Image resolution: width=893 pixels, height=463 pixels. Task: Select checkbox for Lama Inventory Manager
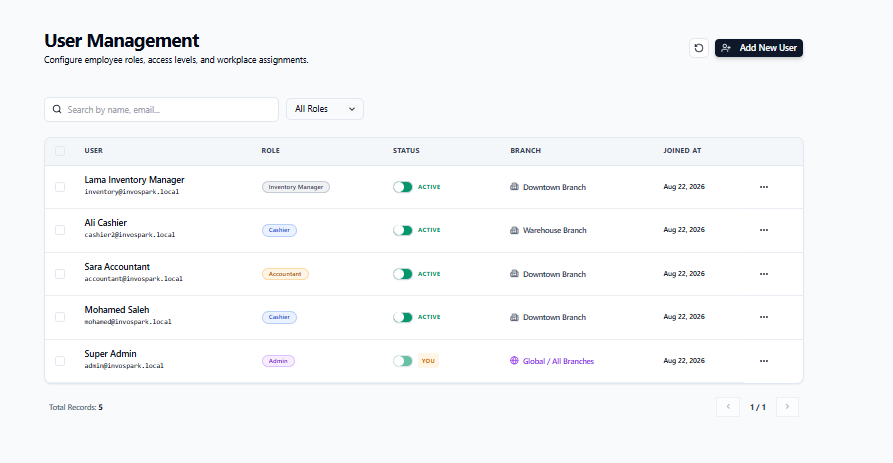point(60,187)
